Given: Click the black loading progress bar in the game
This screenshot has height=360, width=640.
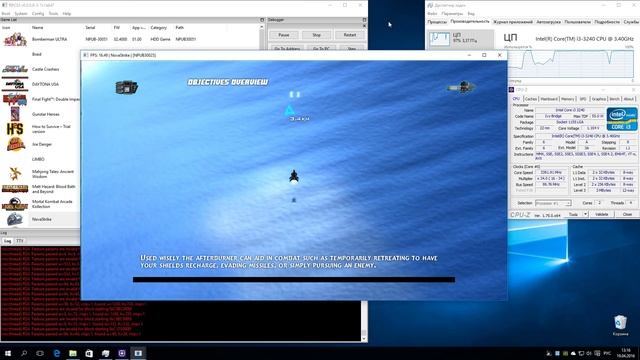Looking at the screenshot, I should (293, 280).
